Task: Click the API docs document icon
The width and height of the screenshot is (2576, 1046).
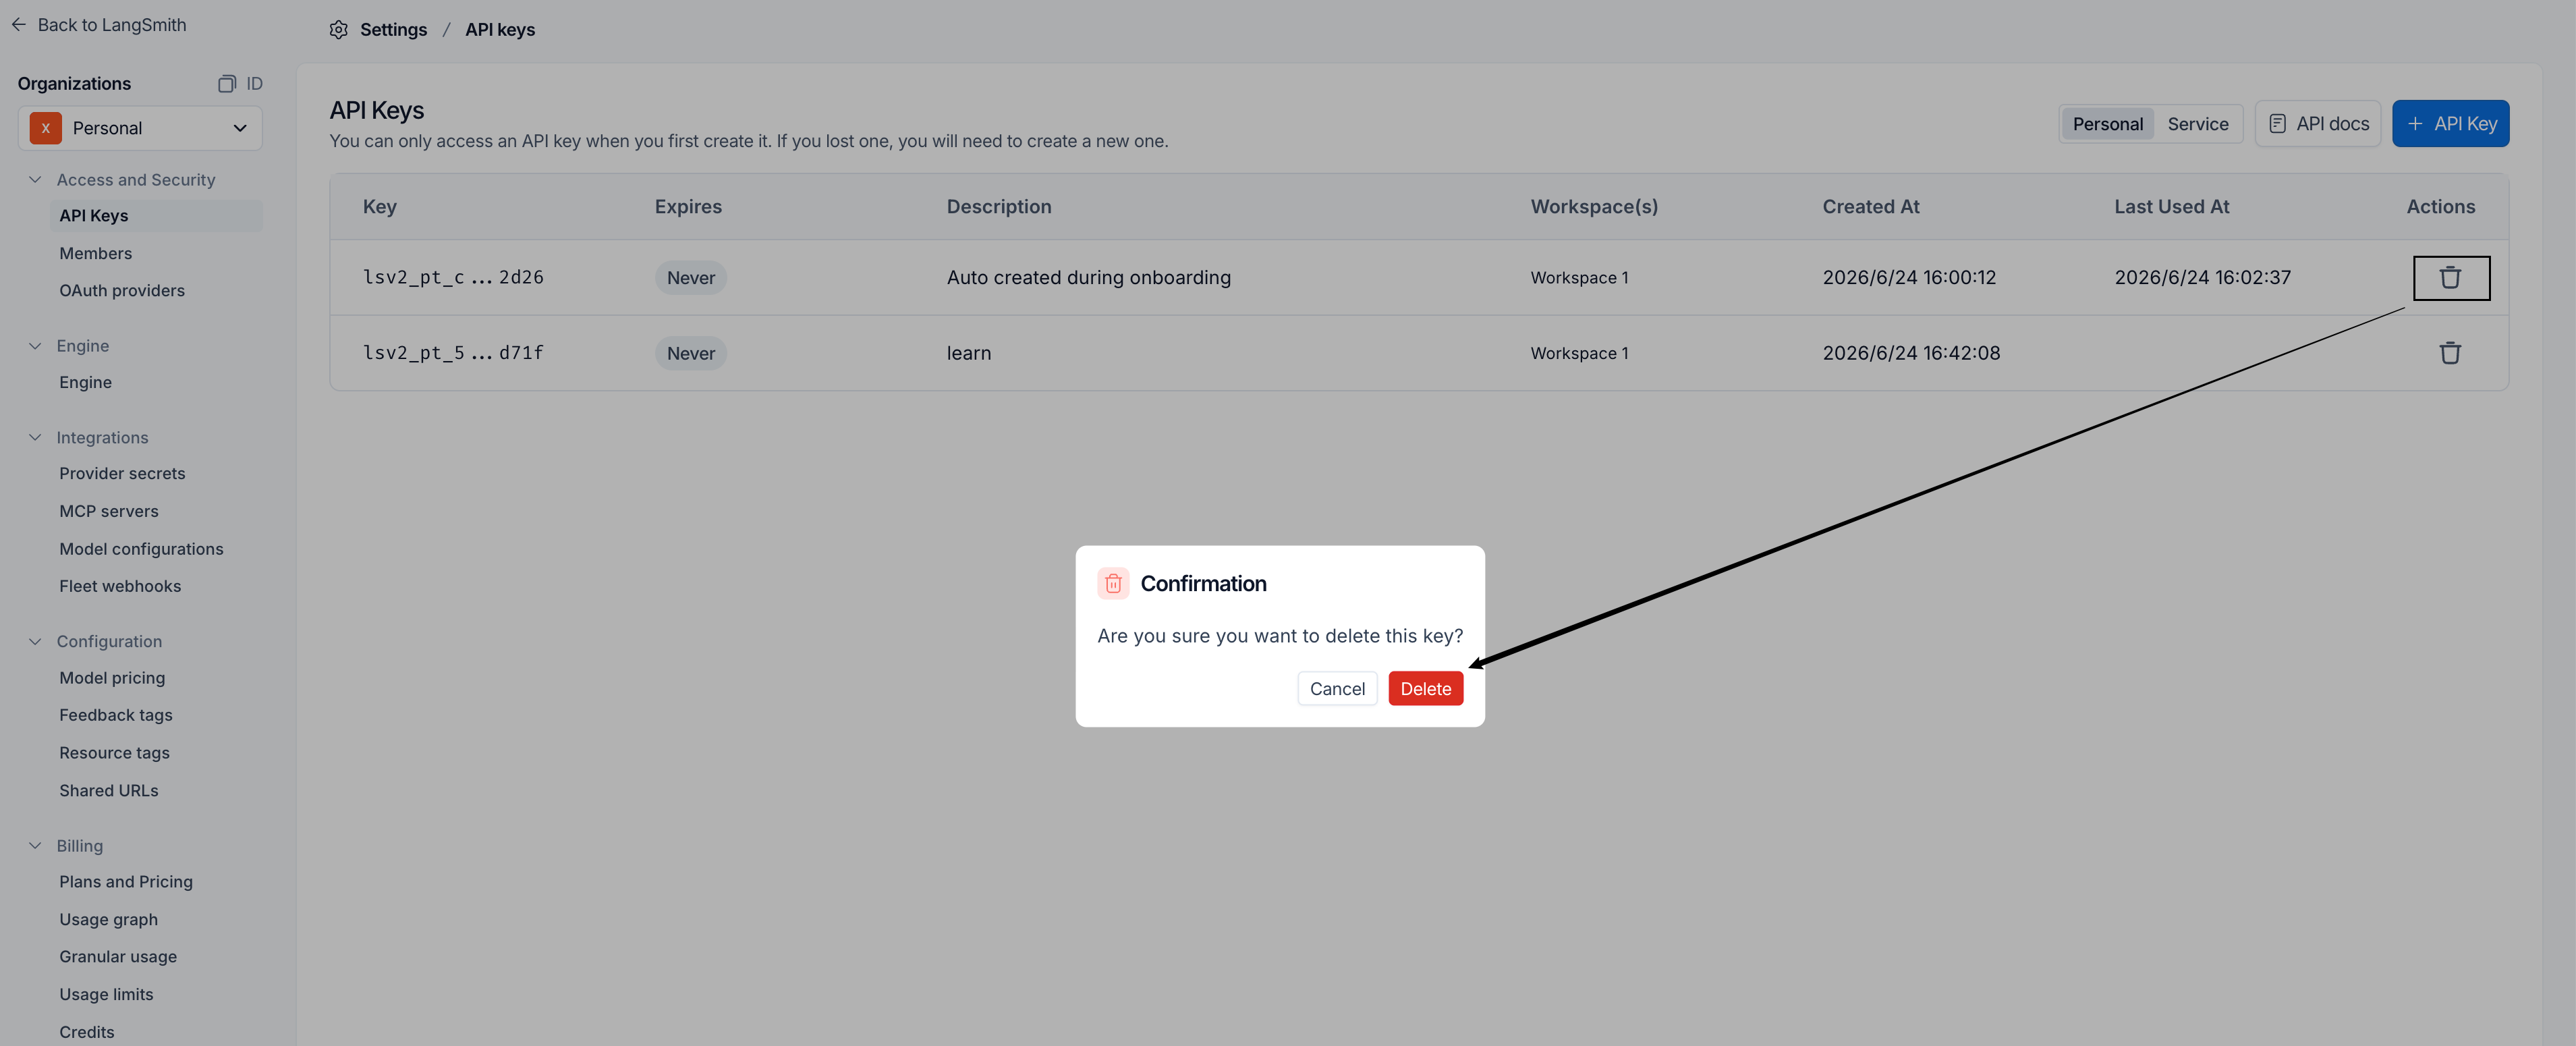Action: (2277, 124)
